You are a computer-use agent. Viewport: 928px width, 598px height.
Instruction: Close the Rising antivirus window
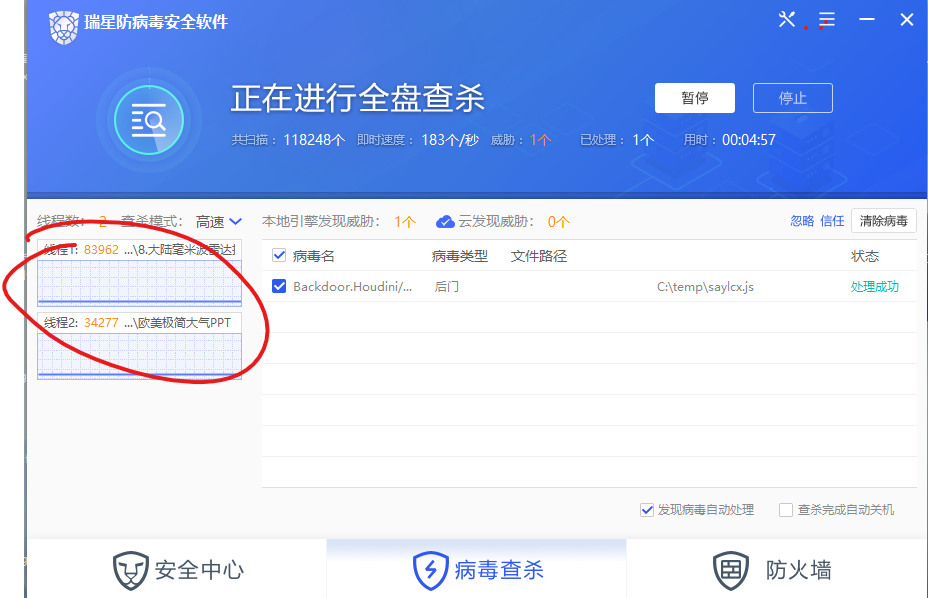907,20
